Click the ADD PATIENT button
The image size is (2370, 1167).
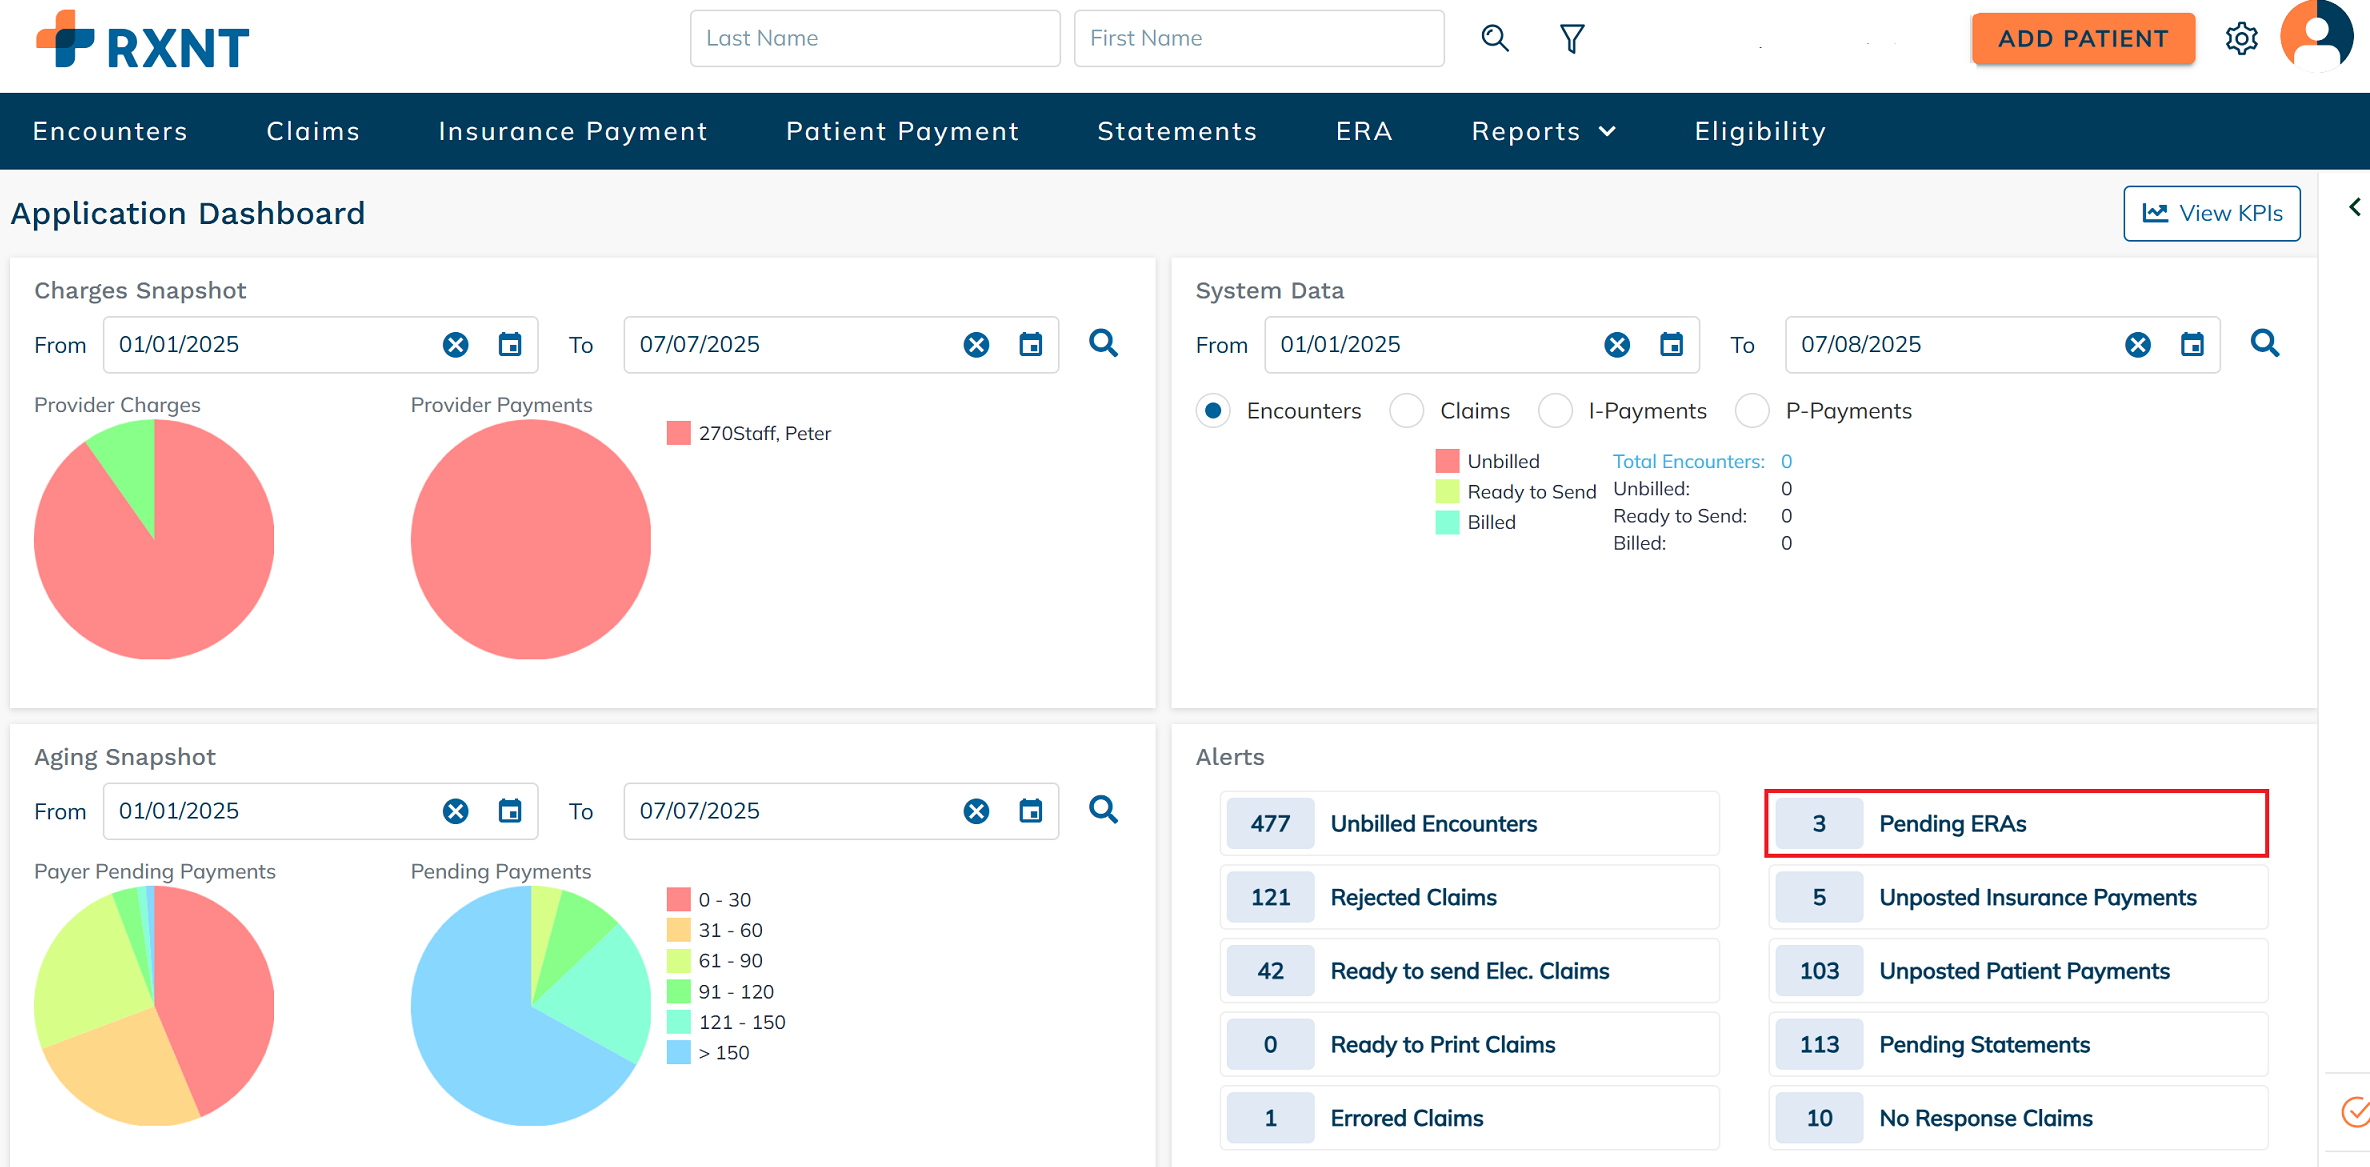pyautogui.click(x=2082, y=38)
